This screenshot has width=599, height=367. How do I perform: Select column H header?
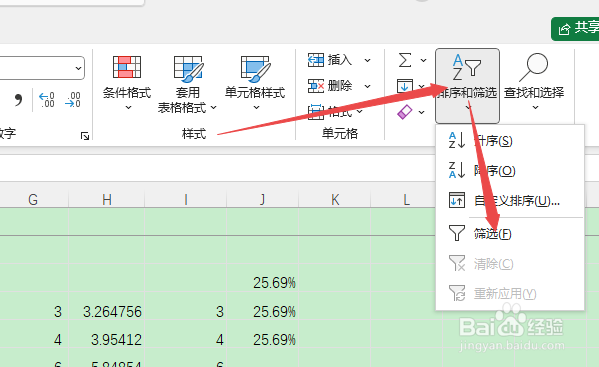[107, 199]
